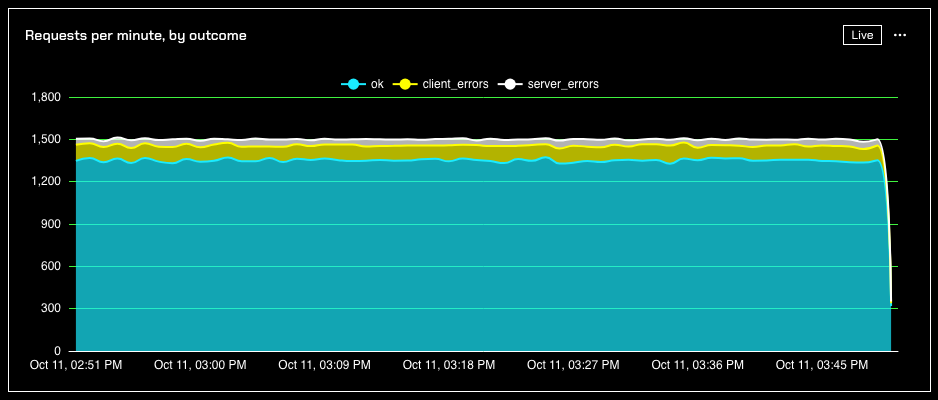Click the cyan ok legend marker
Viewport: 938px width, 400px height.
(353, 84)
